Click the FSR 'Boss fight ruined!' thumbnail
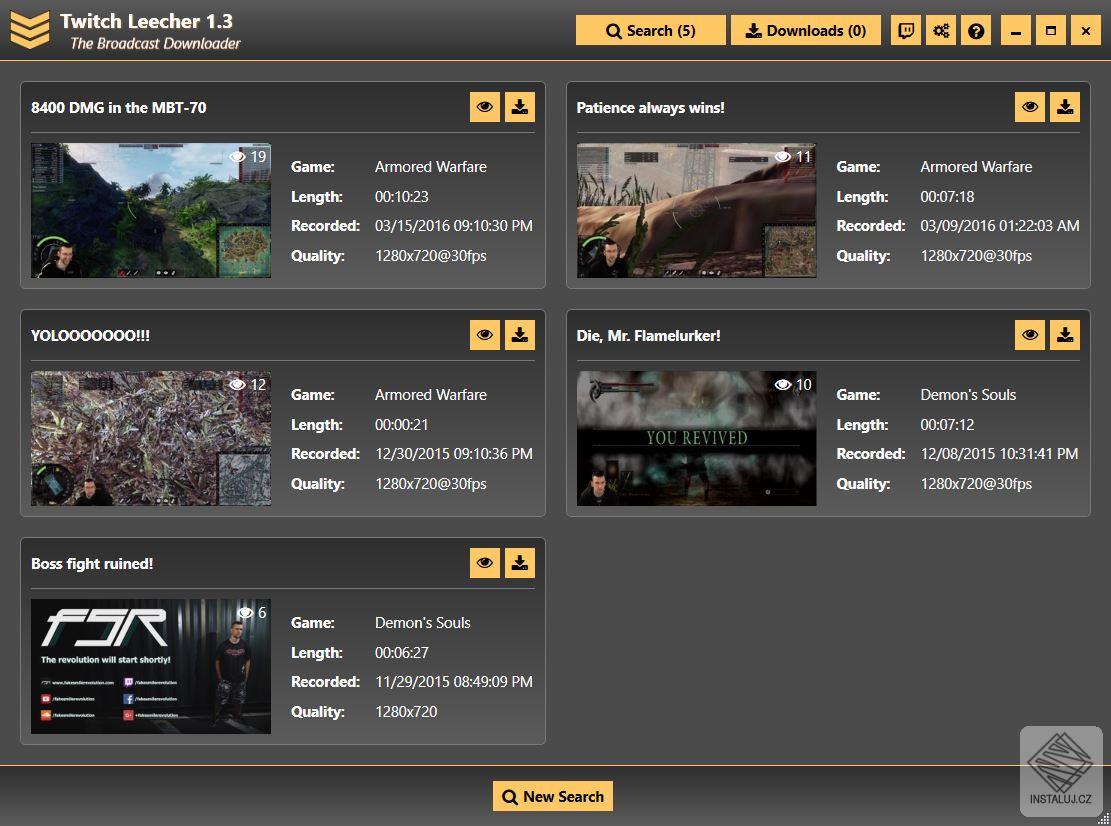 pyautogui.click(x=151, y=666)
